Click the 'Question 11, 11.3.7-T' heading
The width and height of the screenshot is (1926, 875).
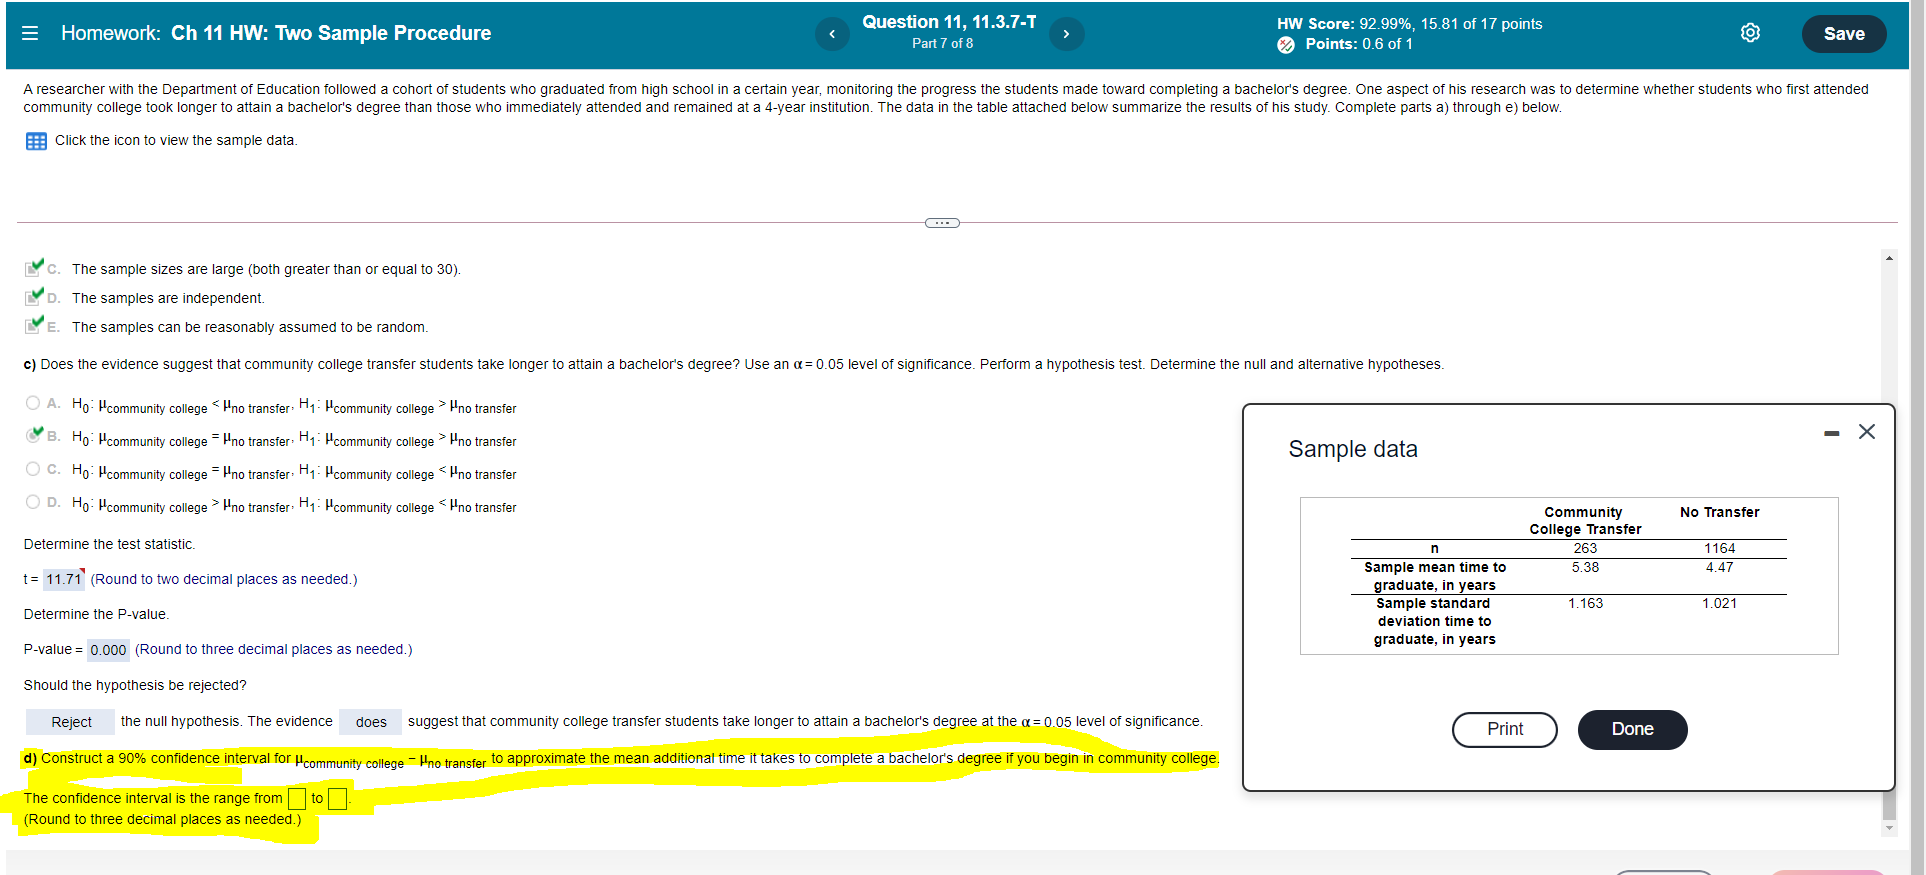pos(949,22)
